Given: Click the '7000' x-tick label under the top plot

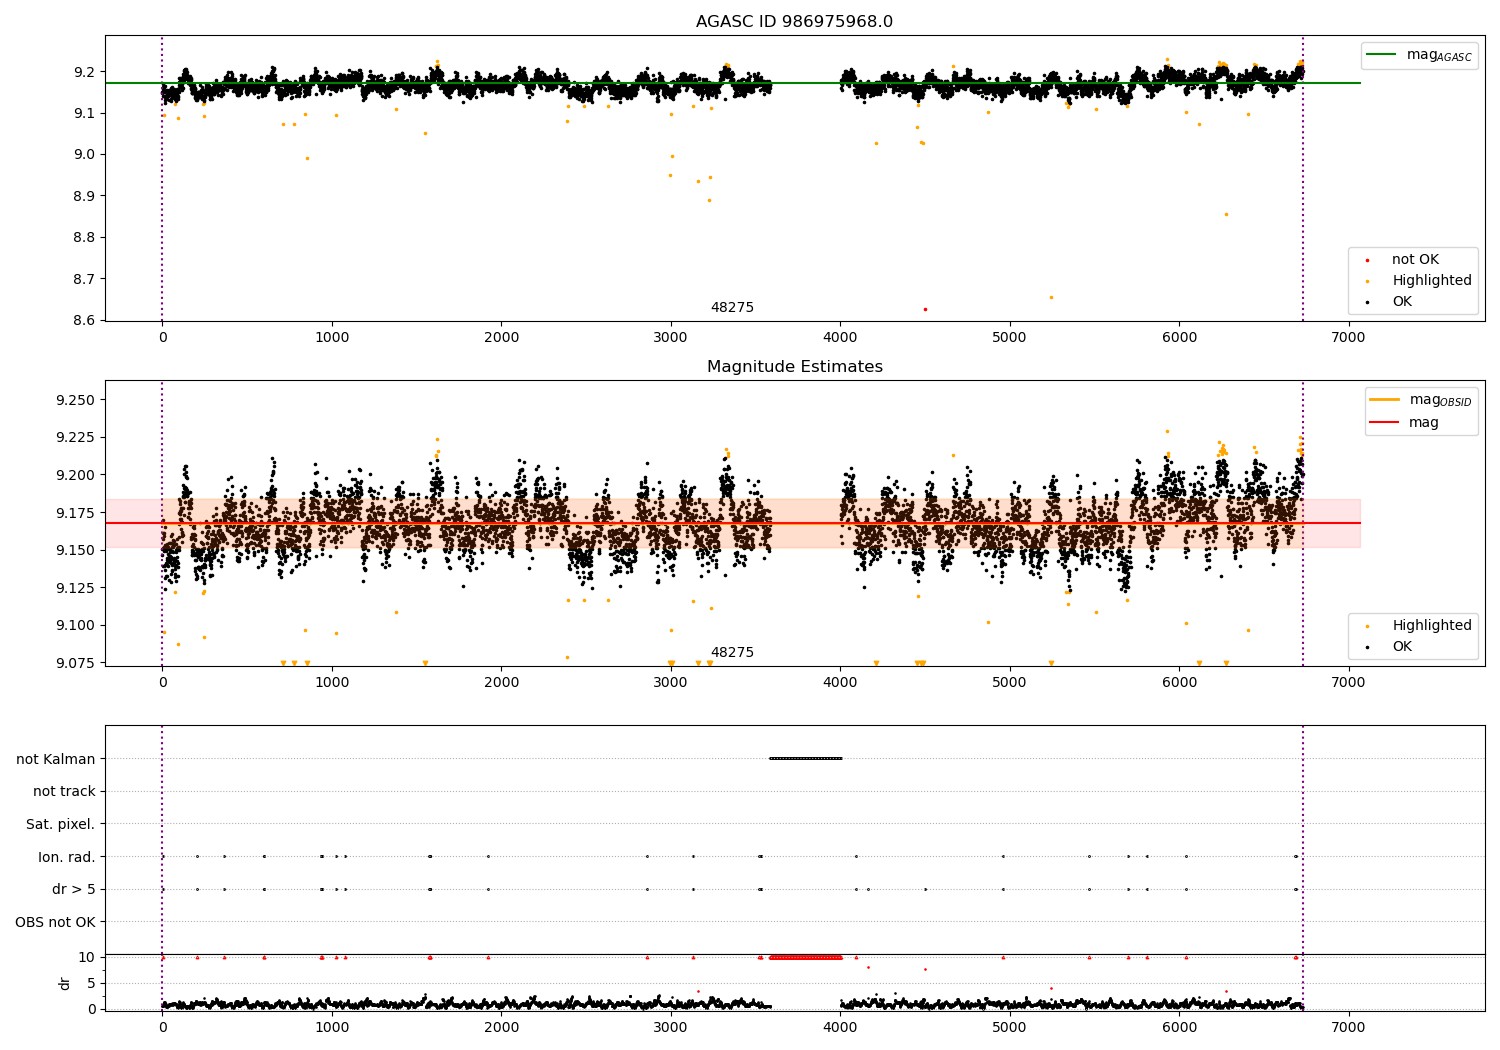Looking at the screenshot, I should tap(1349, 337).
